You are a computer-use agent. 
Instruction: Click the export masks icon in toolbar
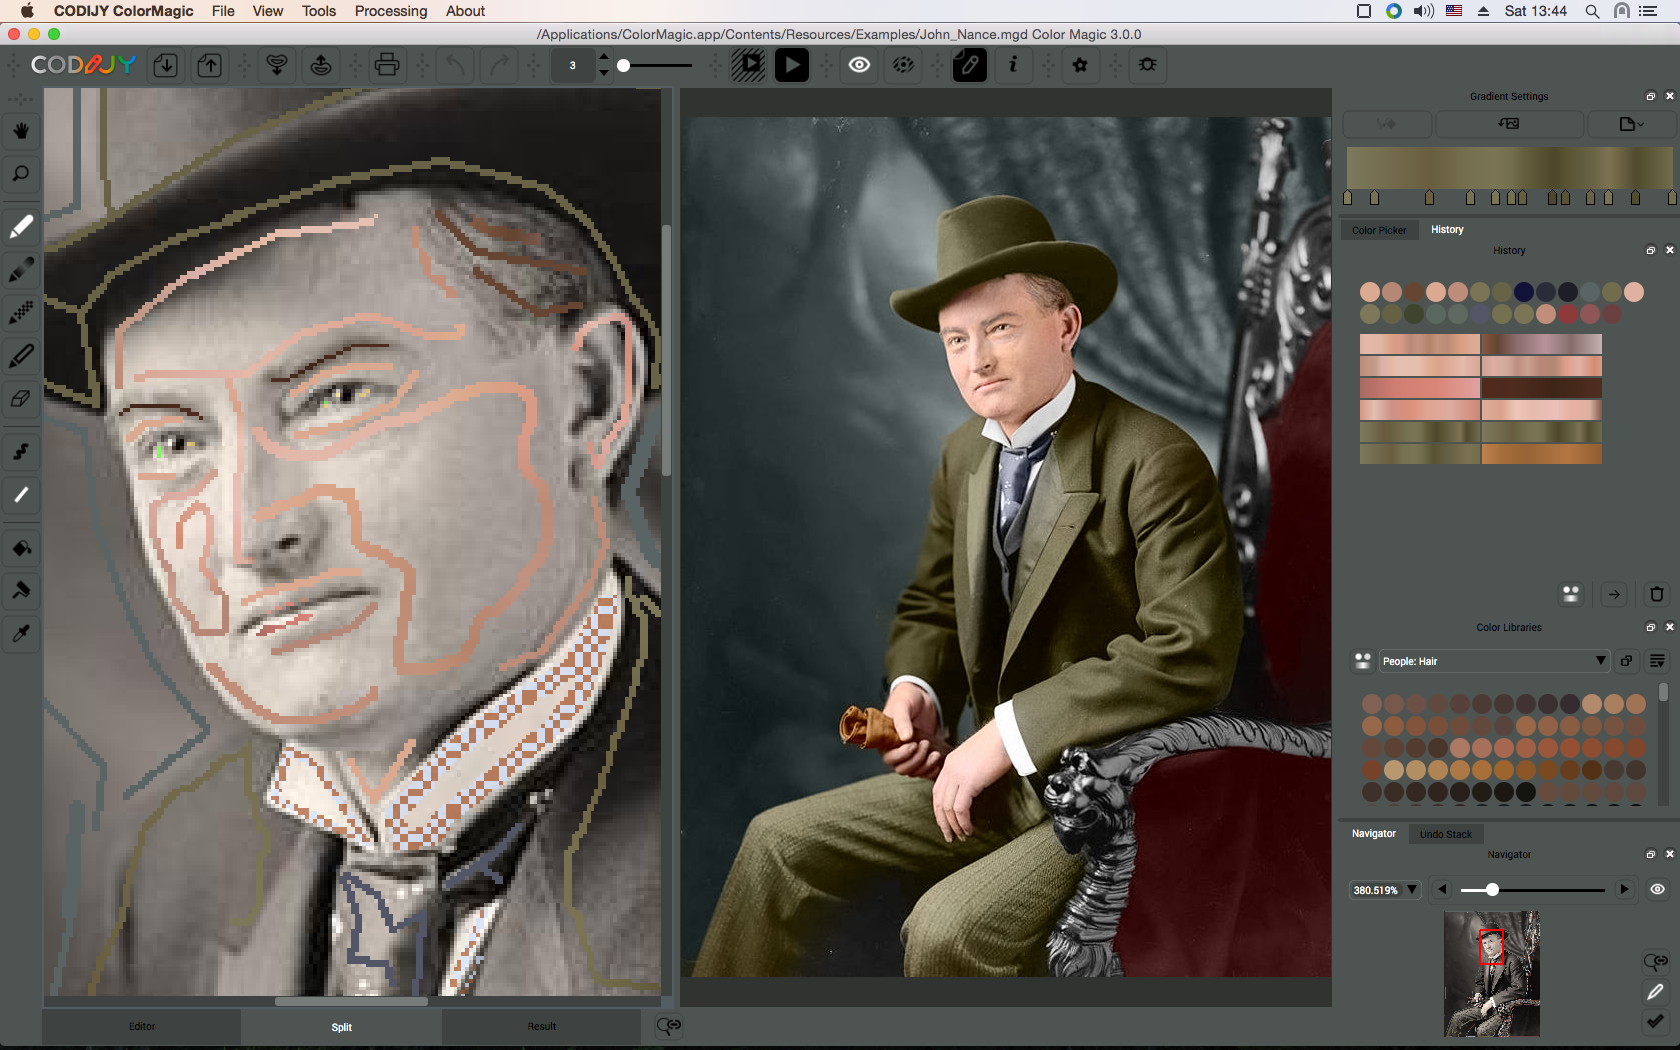click(321, 65)
